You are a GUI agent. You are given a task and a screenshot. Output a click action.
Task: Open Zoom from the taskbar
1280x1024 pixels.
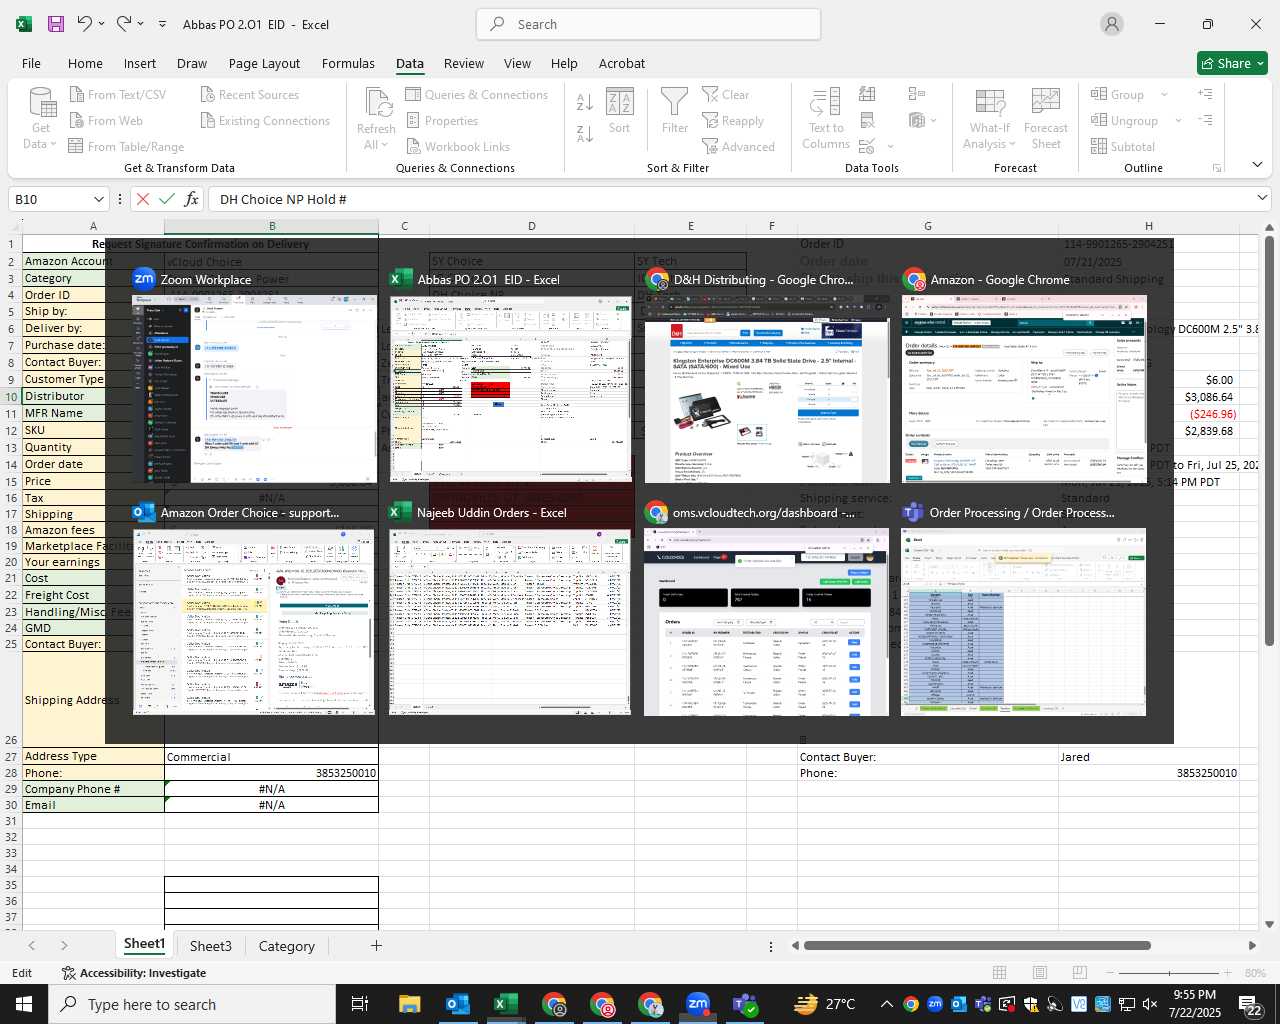pos(698,1004)
